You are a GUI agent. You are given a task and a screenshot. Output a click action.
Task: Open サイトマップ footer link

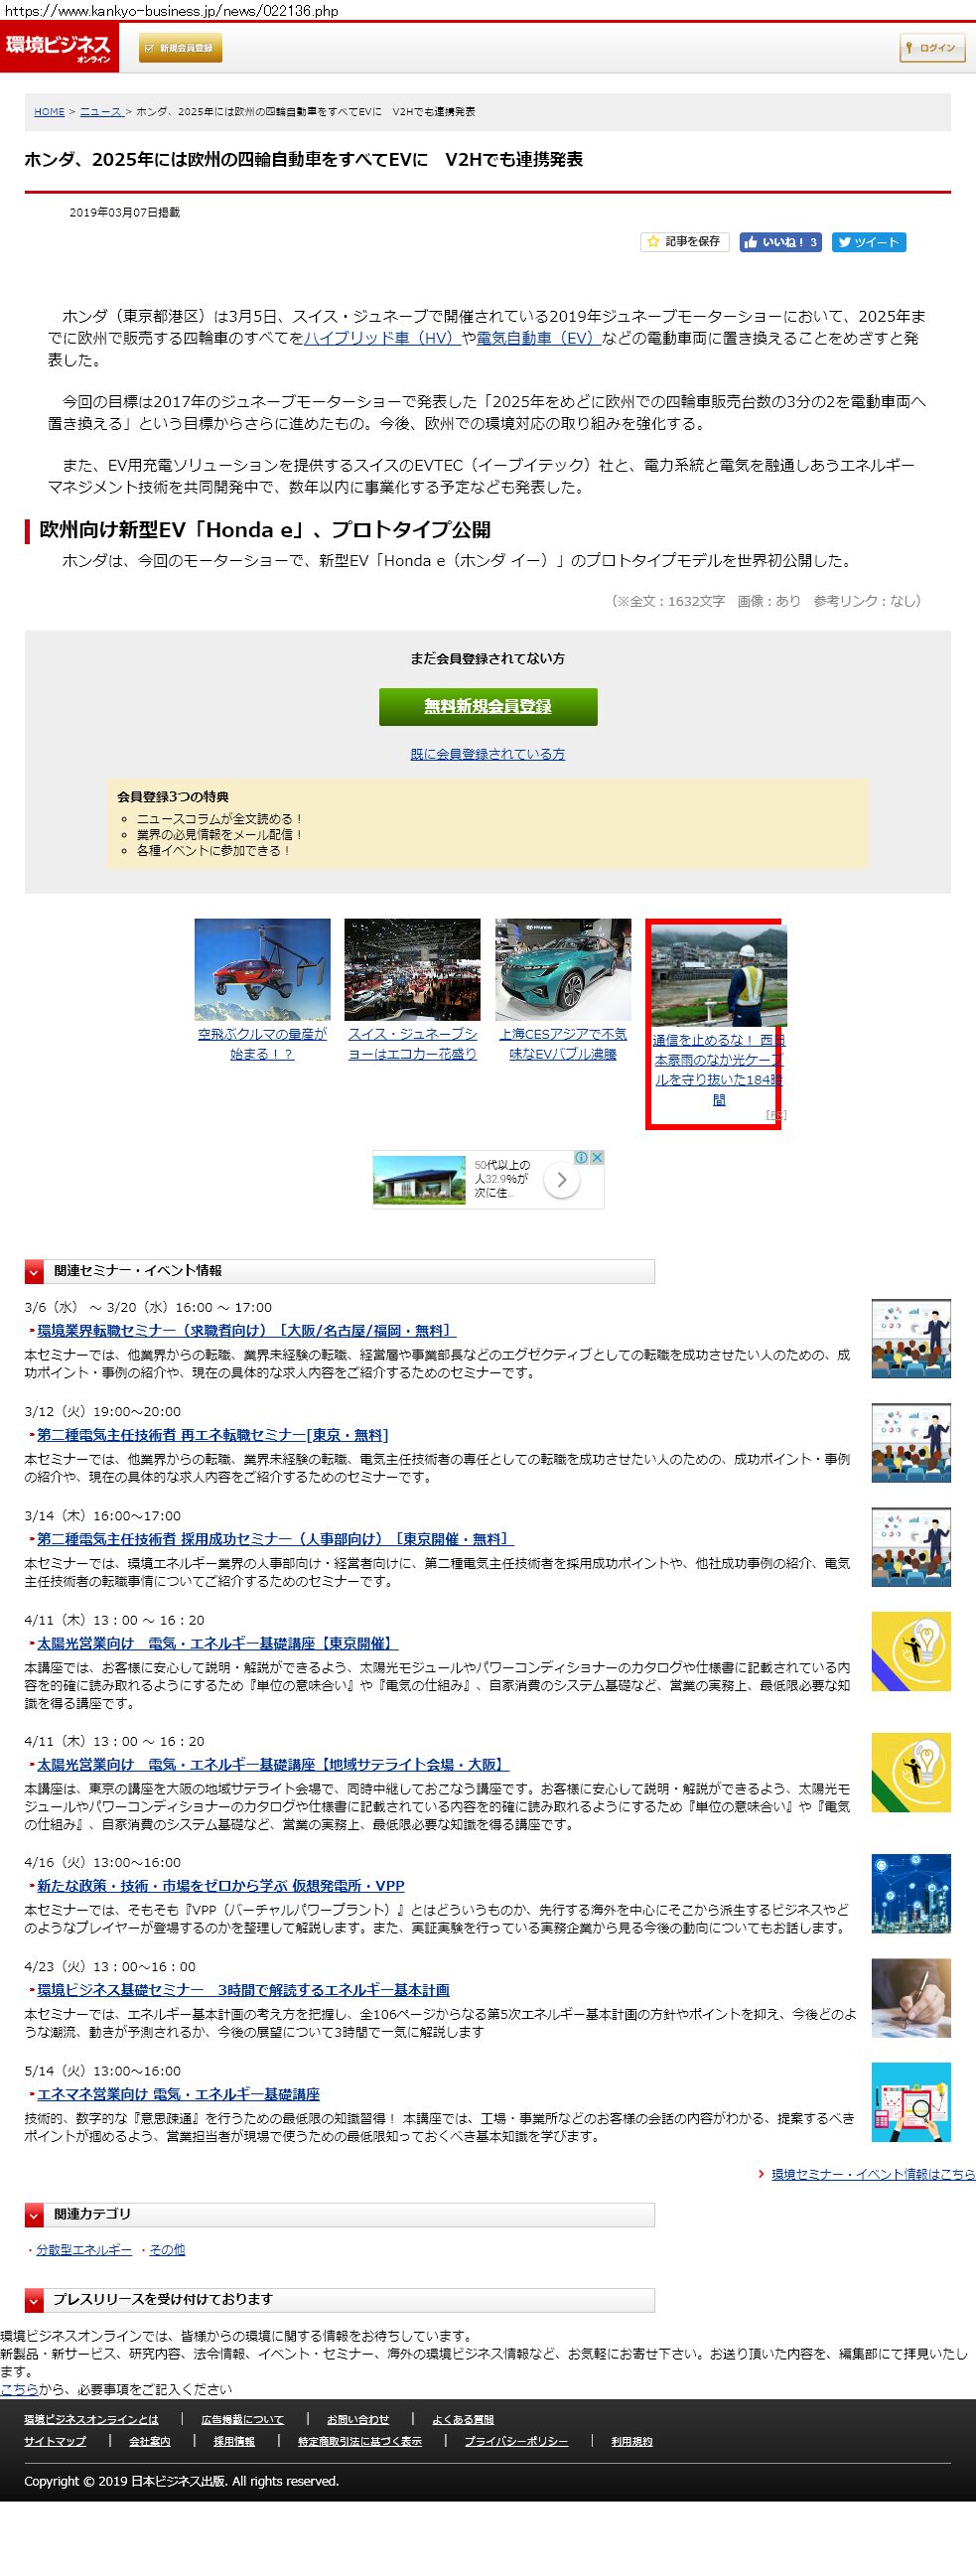coord(55,2441)
